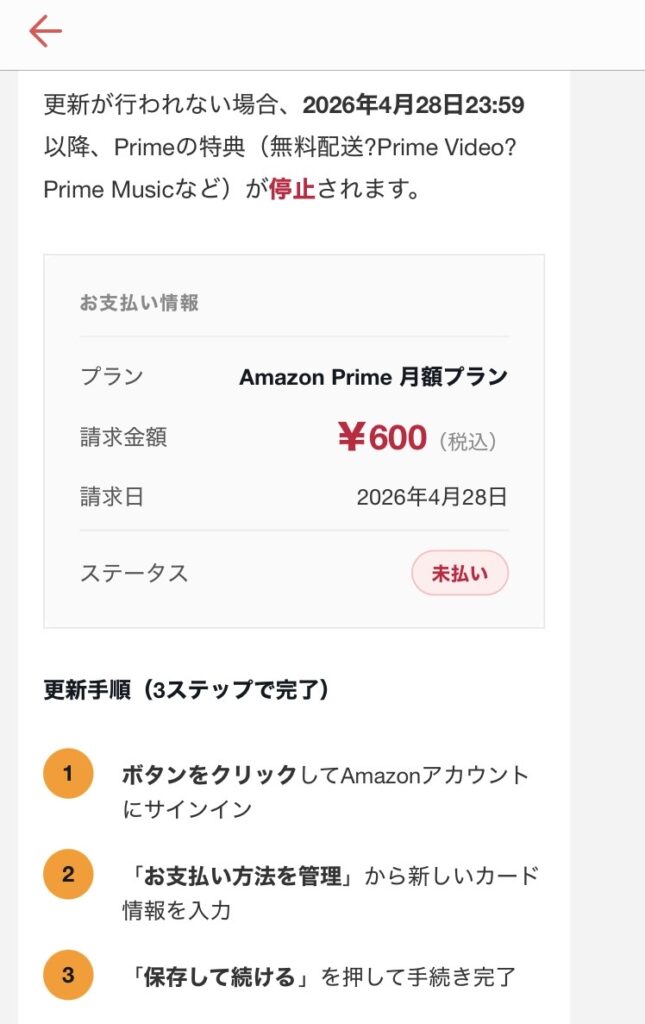
Task: Click the bold deadline 2026年4月28日23:59
Action: coord(413,105)
